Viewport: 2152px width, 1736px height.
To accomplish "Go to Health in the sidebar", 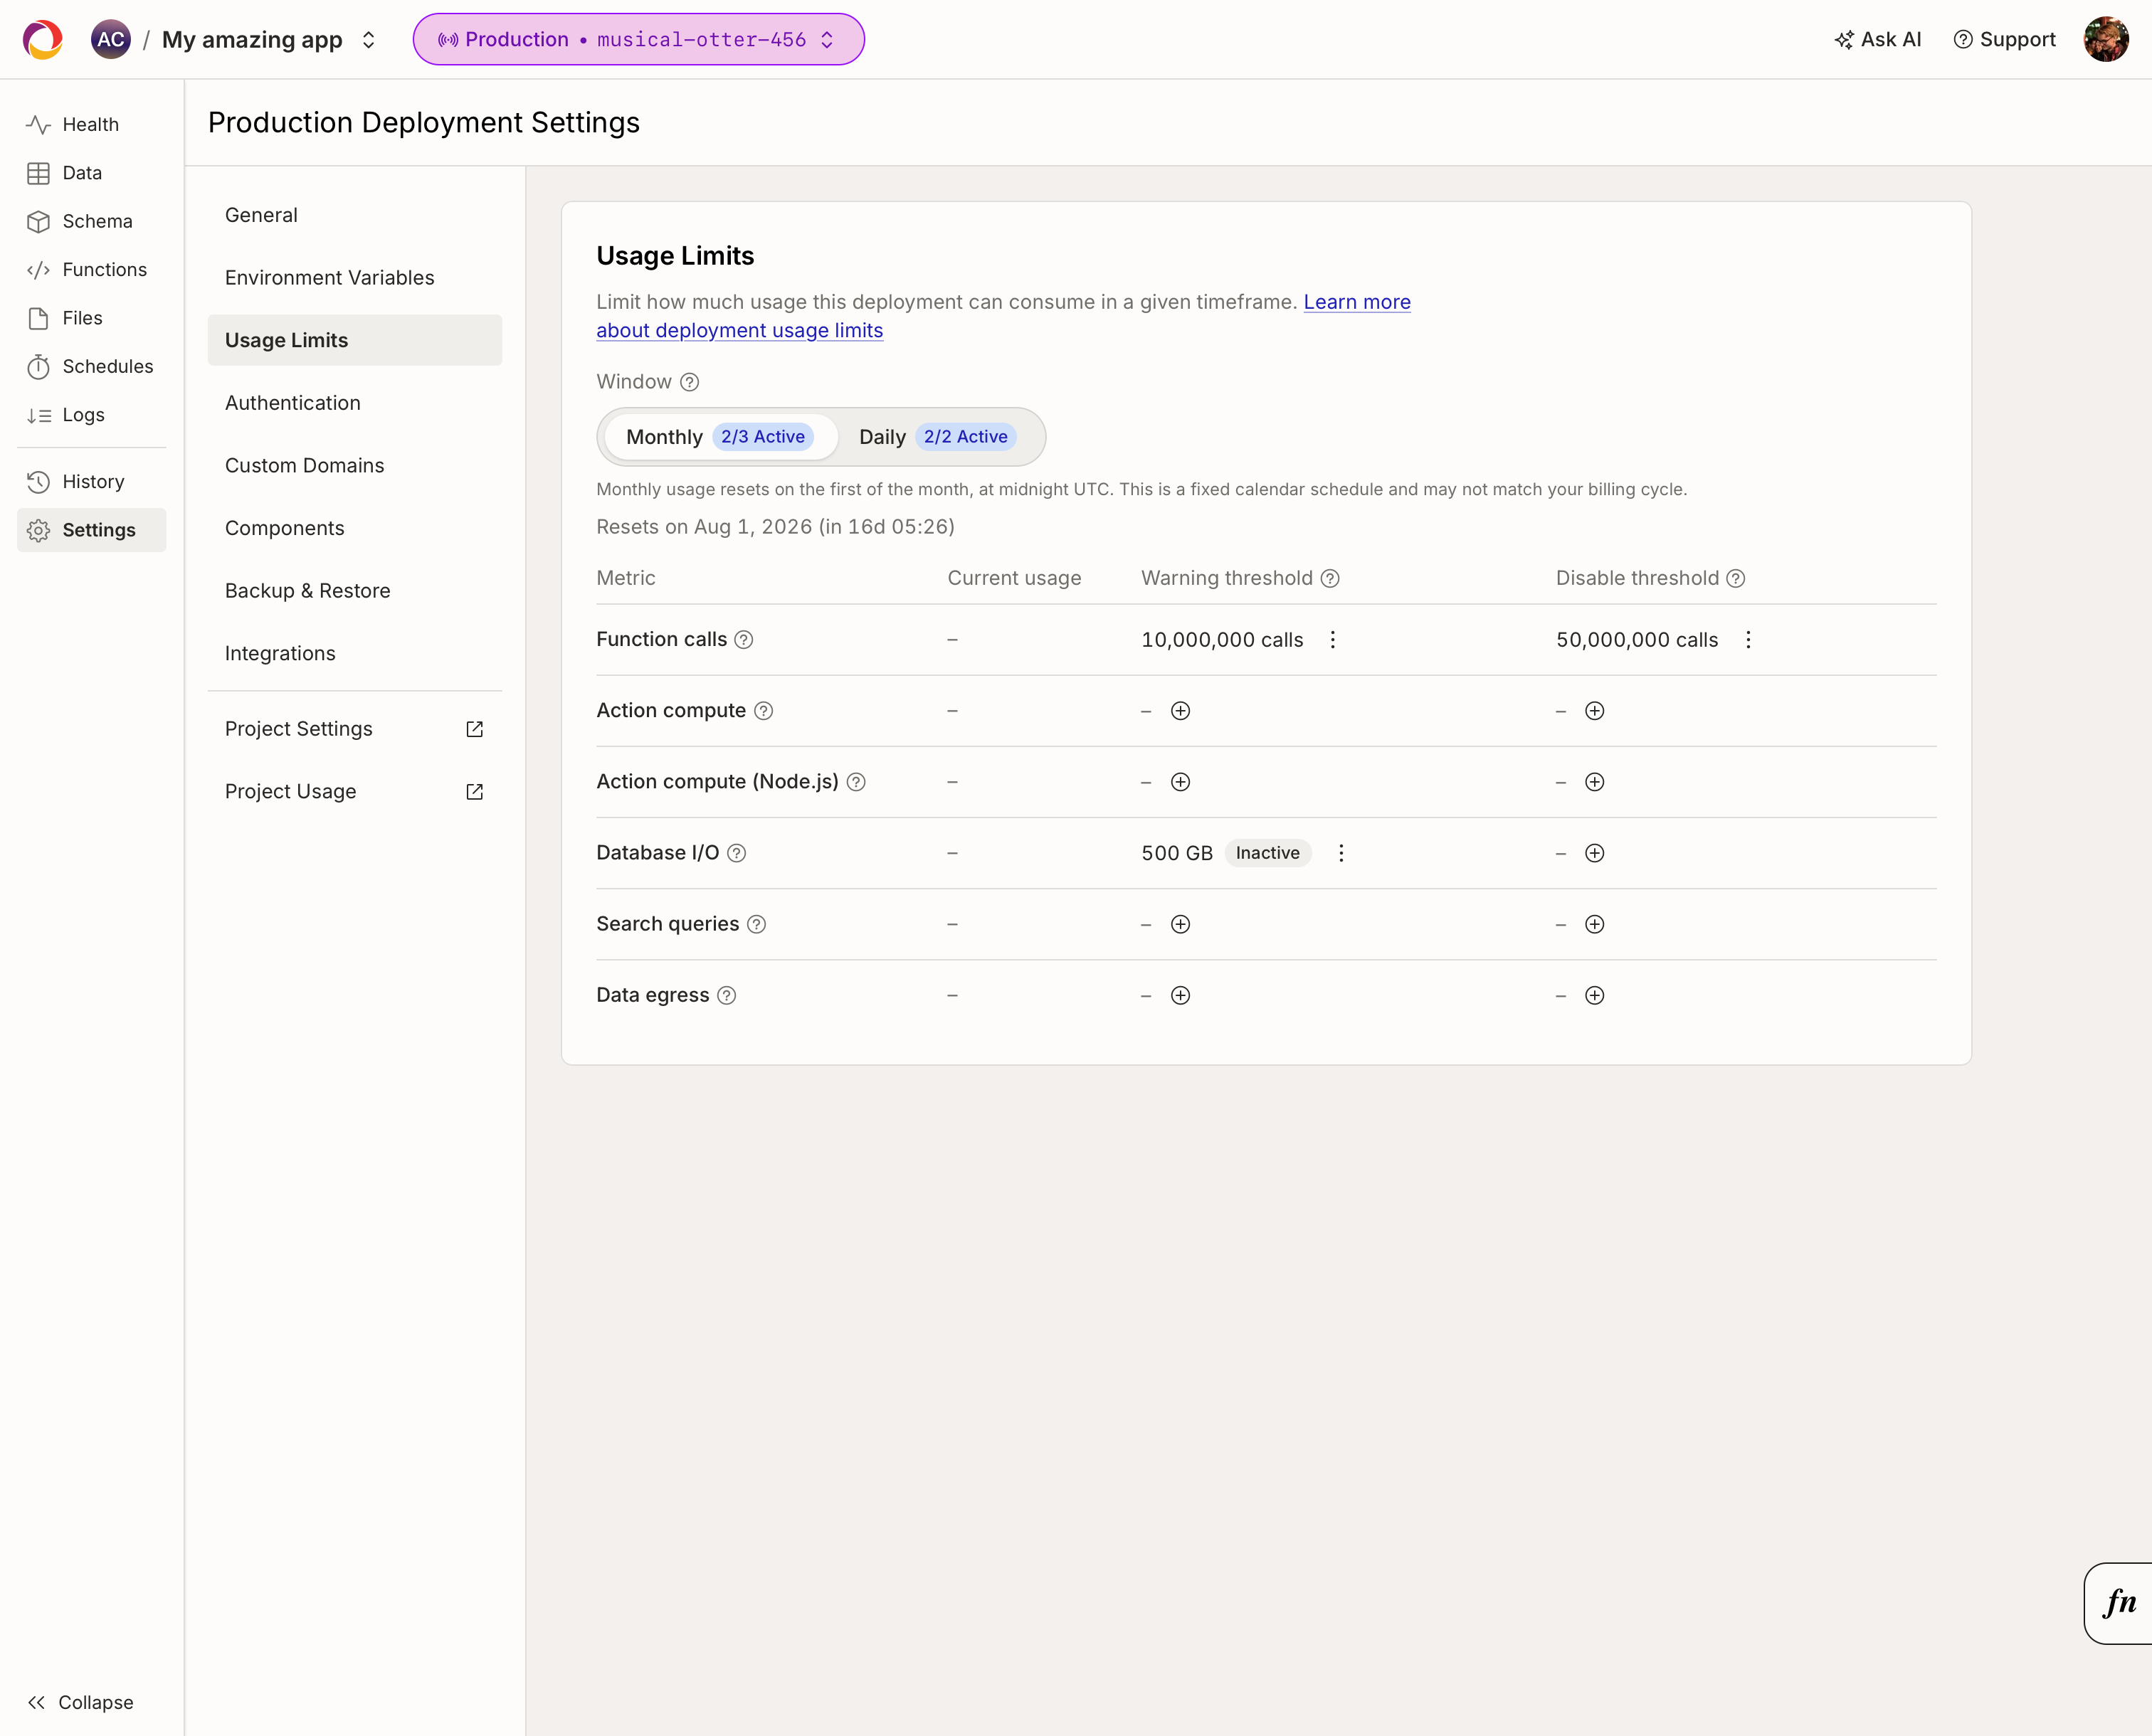I will pyautogui.click(x=91, y=124).
